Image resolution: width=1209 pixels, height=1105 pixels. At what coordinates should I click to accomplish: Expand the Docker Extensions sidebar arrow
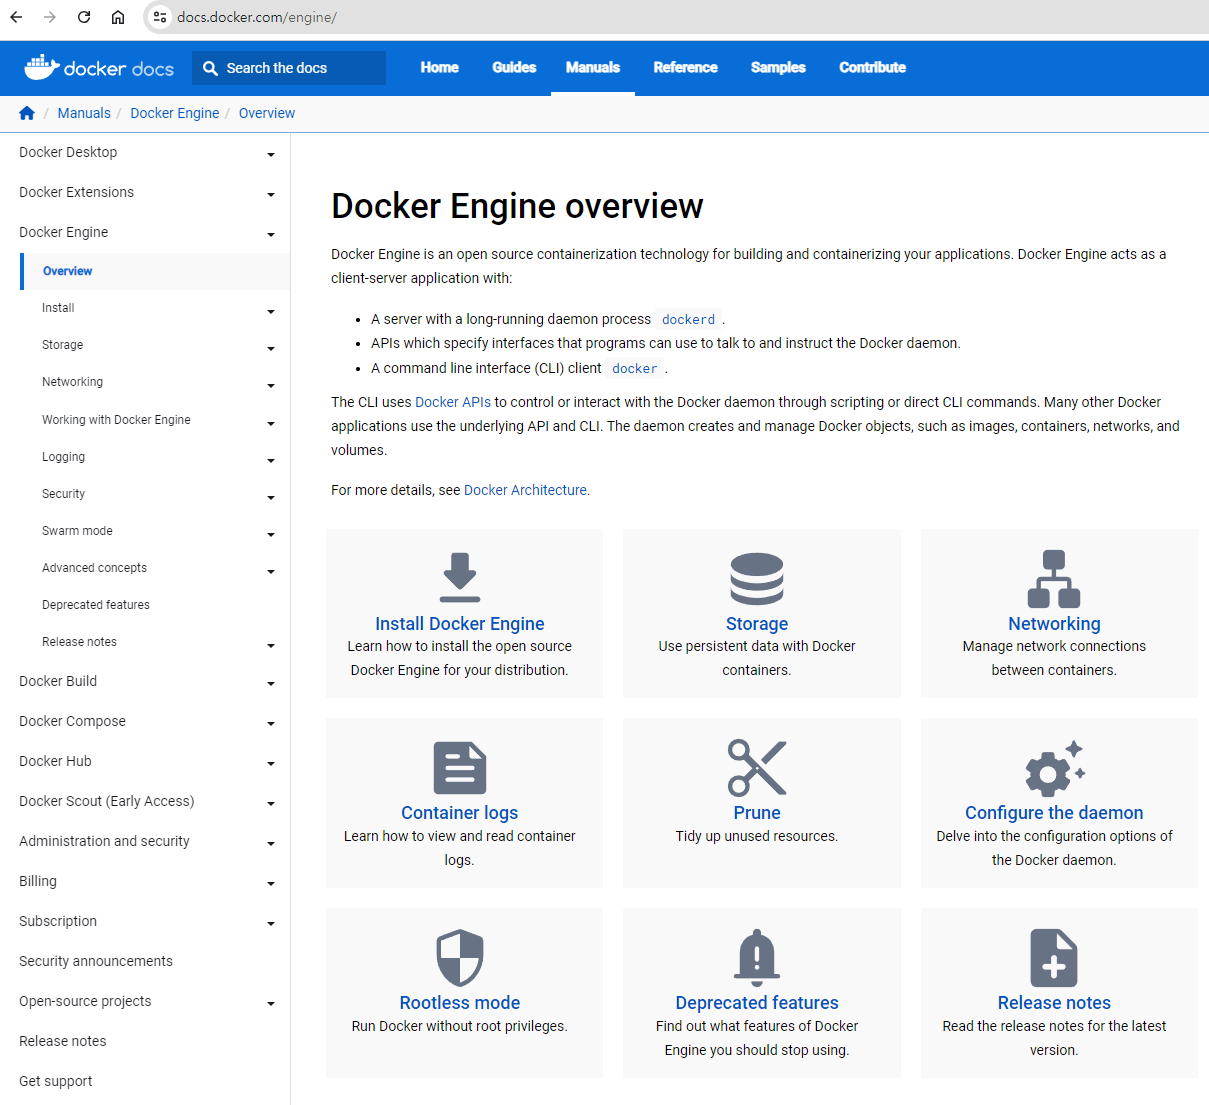[x=271, y=194]
